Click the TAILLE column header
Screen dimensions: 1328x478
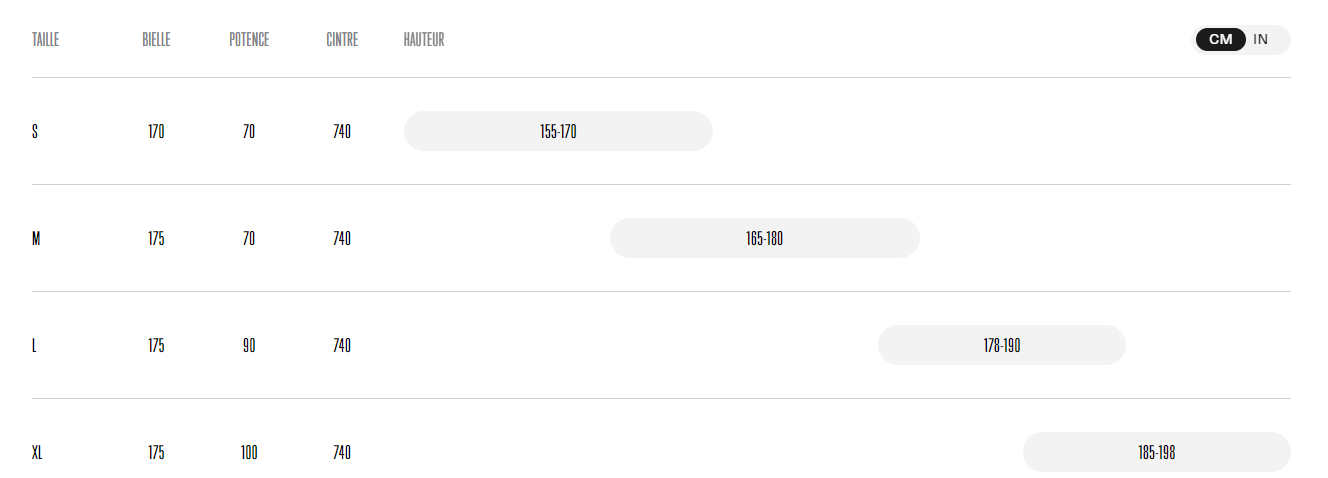[x=46, y=40]
